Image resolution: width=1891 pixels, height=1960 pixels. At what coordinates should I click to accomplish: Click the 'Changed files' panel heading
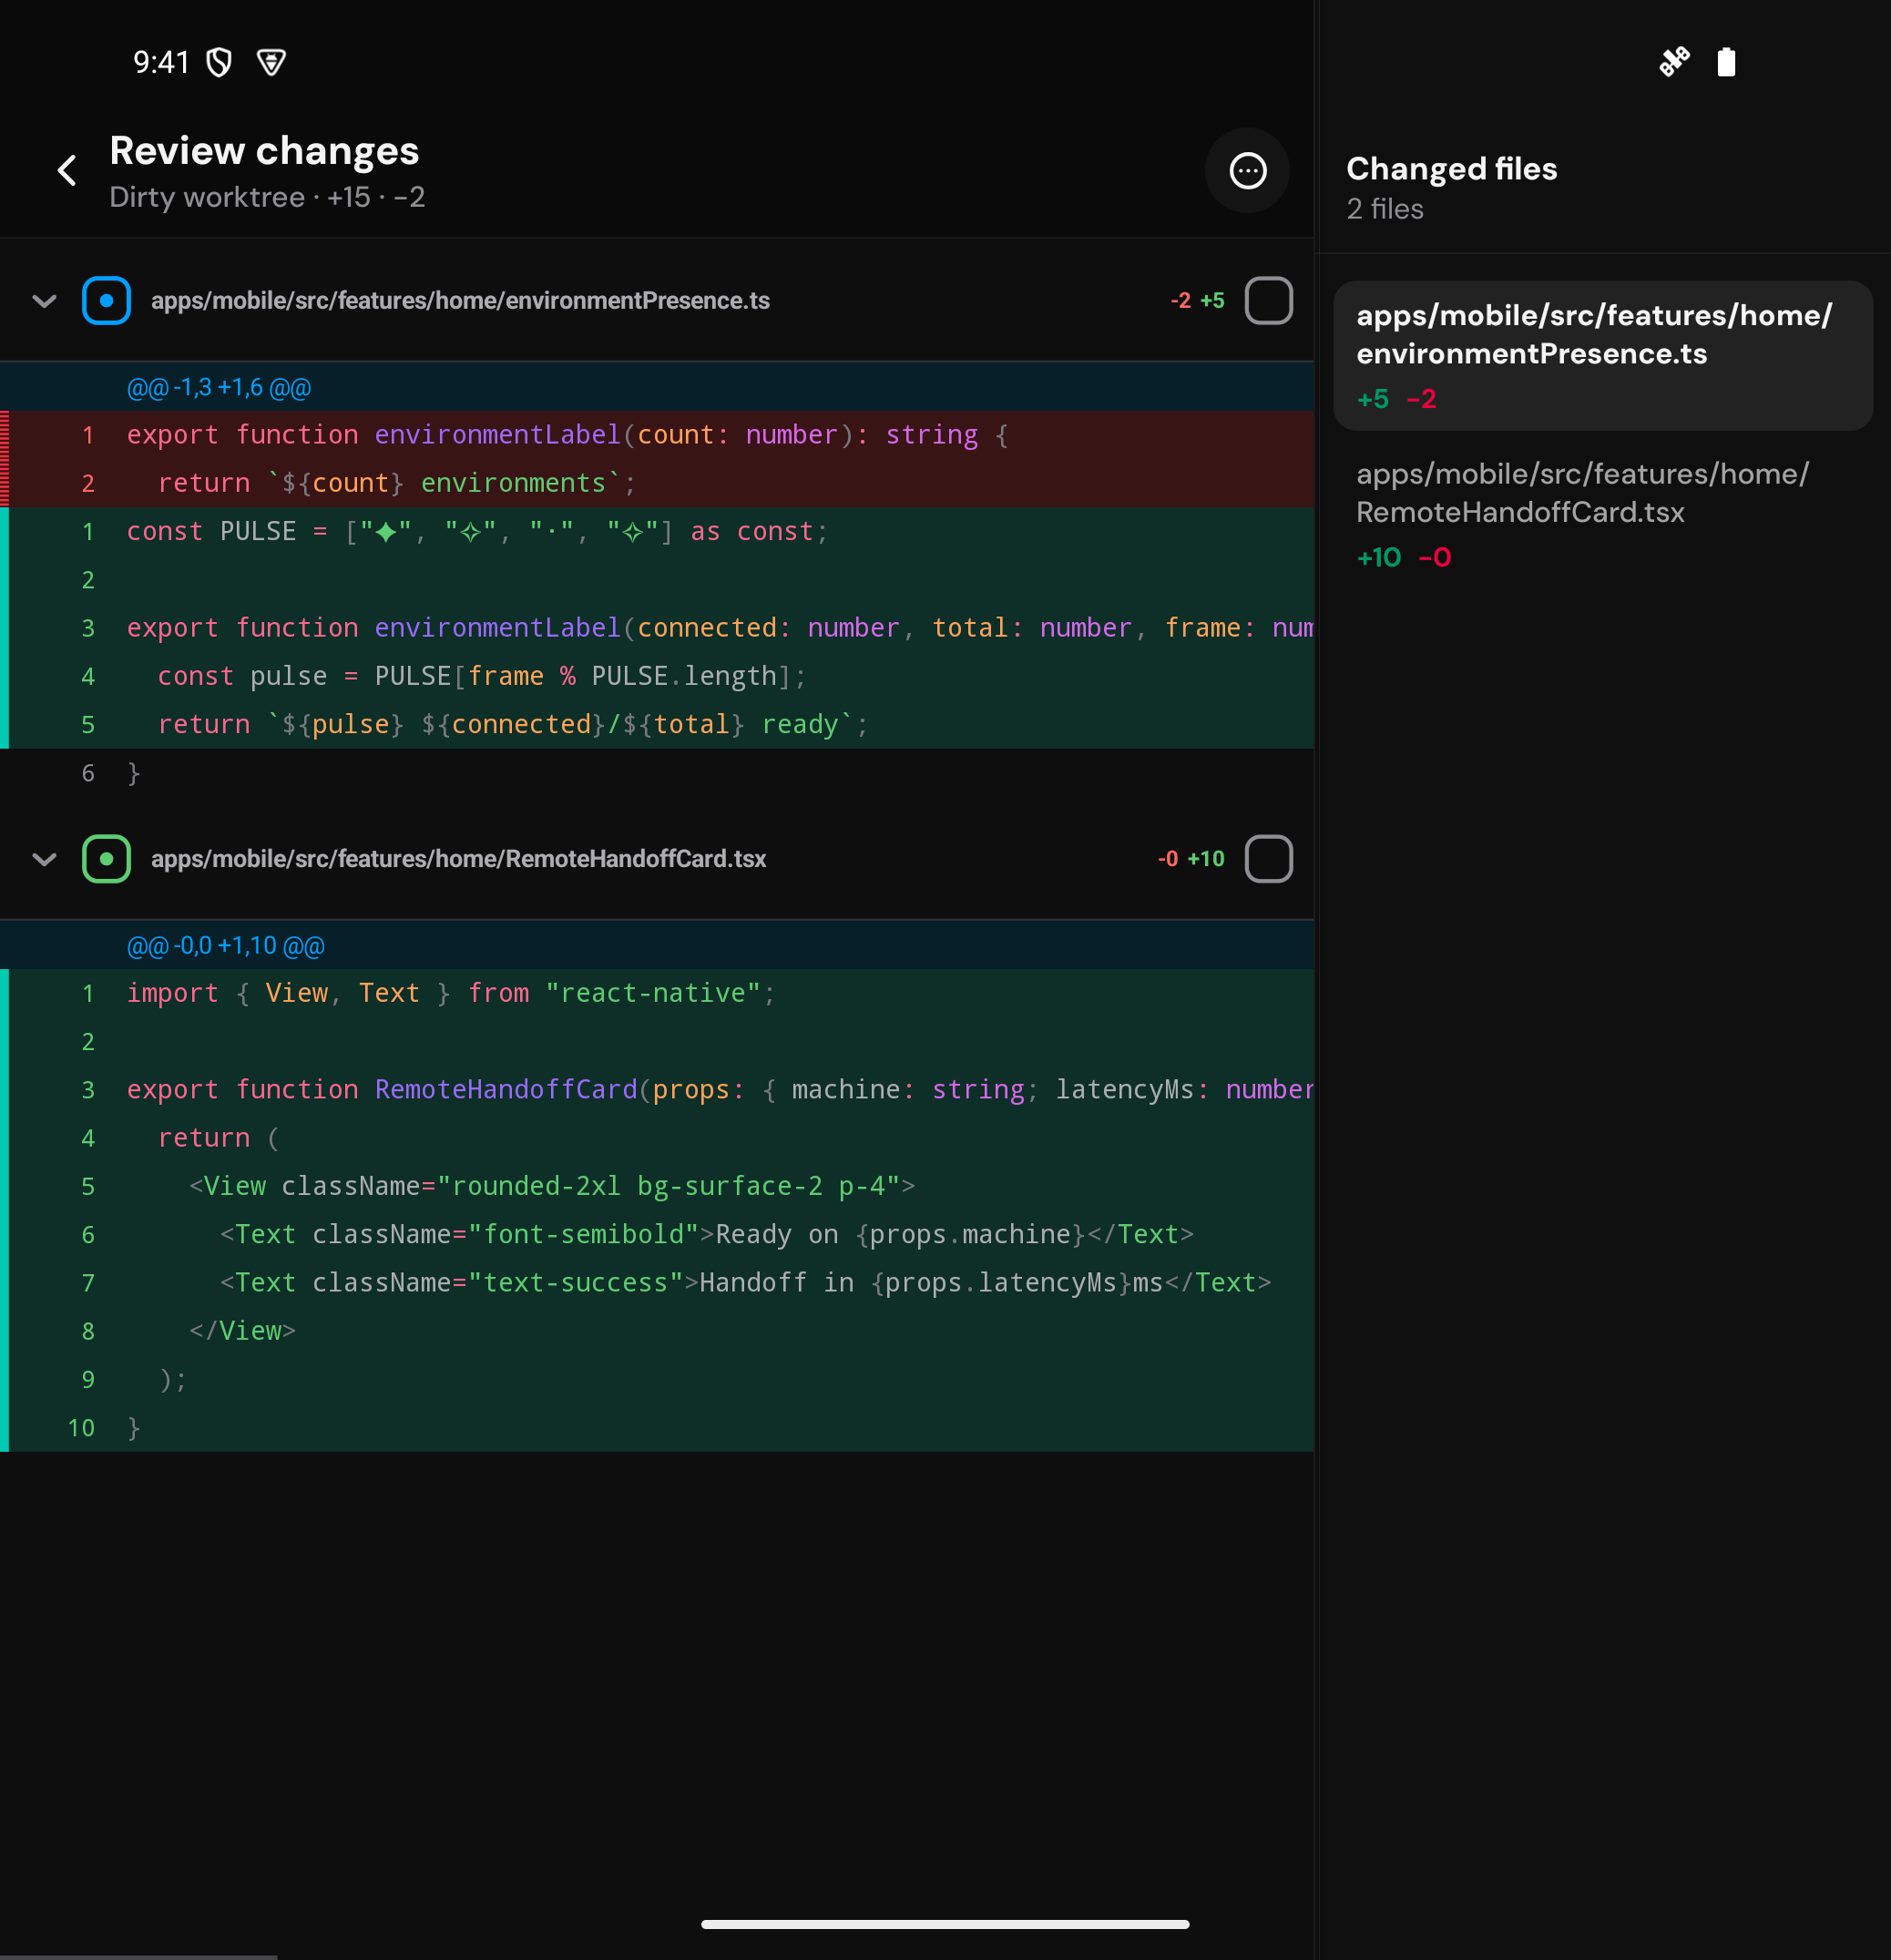click(x=1451, y=168)
